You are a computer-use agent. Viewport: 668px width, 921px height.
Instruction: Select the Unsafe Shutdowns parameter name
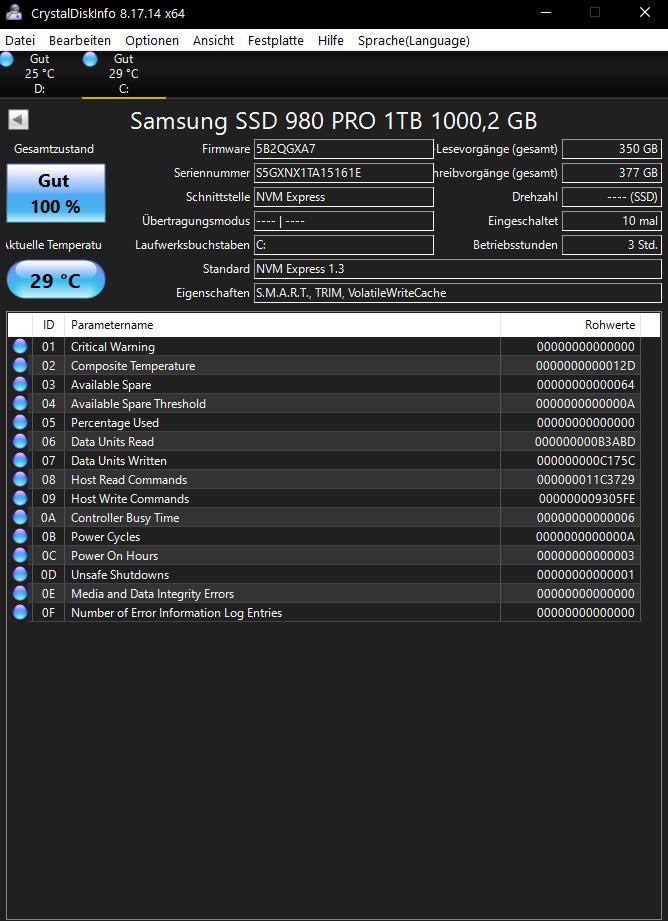(120, 574)
